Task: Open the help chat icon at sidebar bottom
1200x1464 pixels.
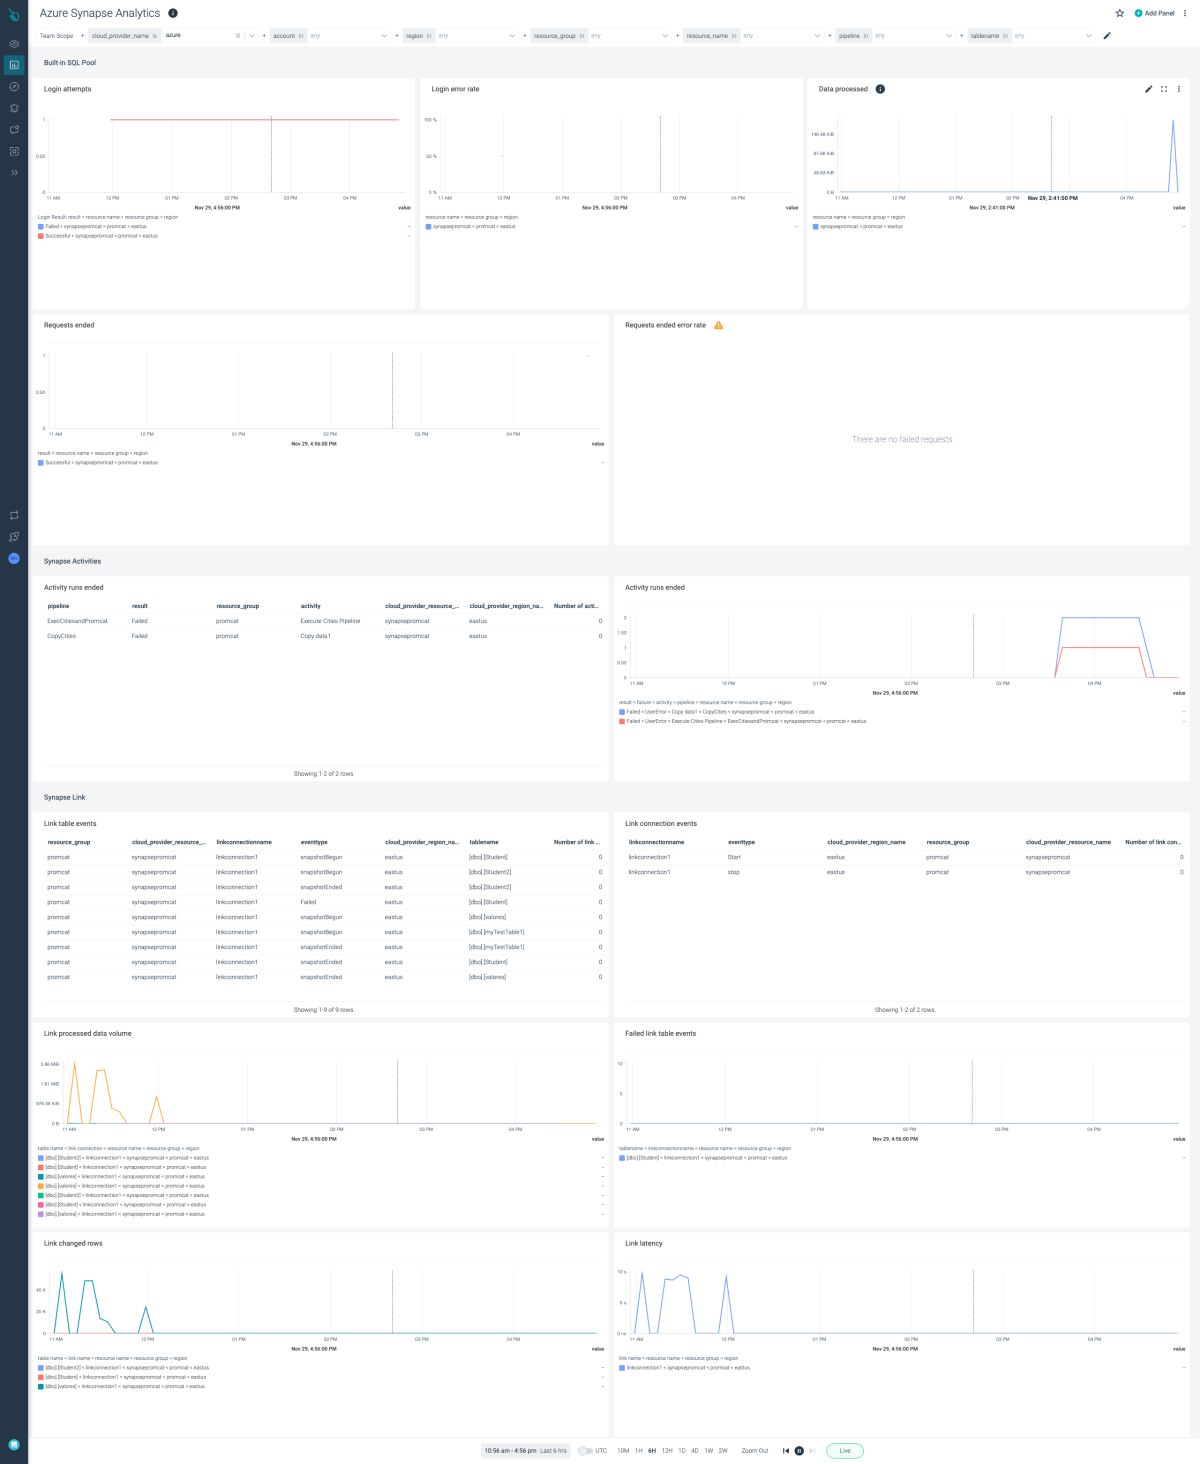Action: point(14,1444)
